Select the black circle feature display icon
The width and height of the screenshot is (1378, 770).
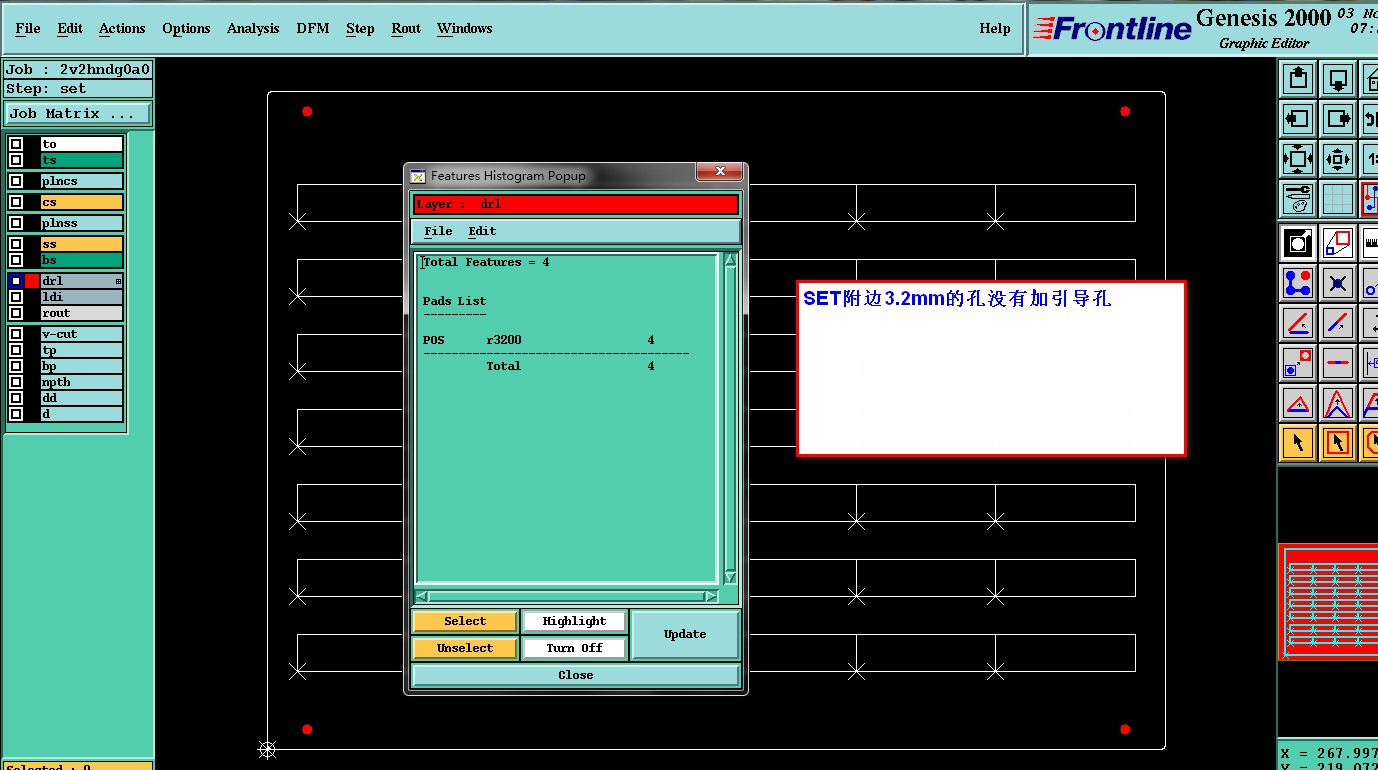point(1298,243)
